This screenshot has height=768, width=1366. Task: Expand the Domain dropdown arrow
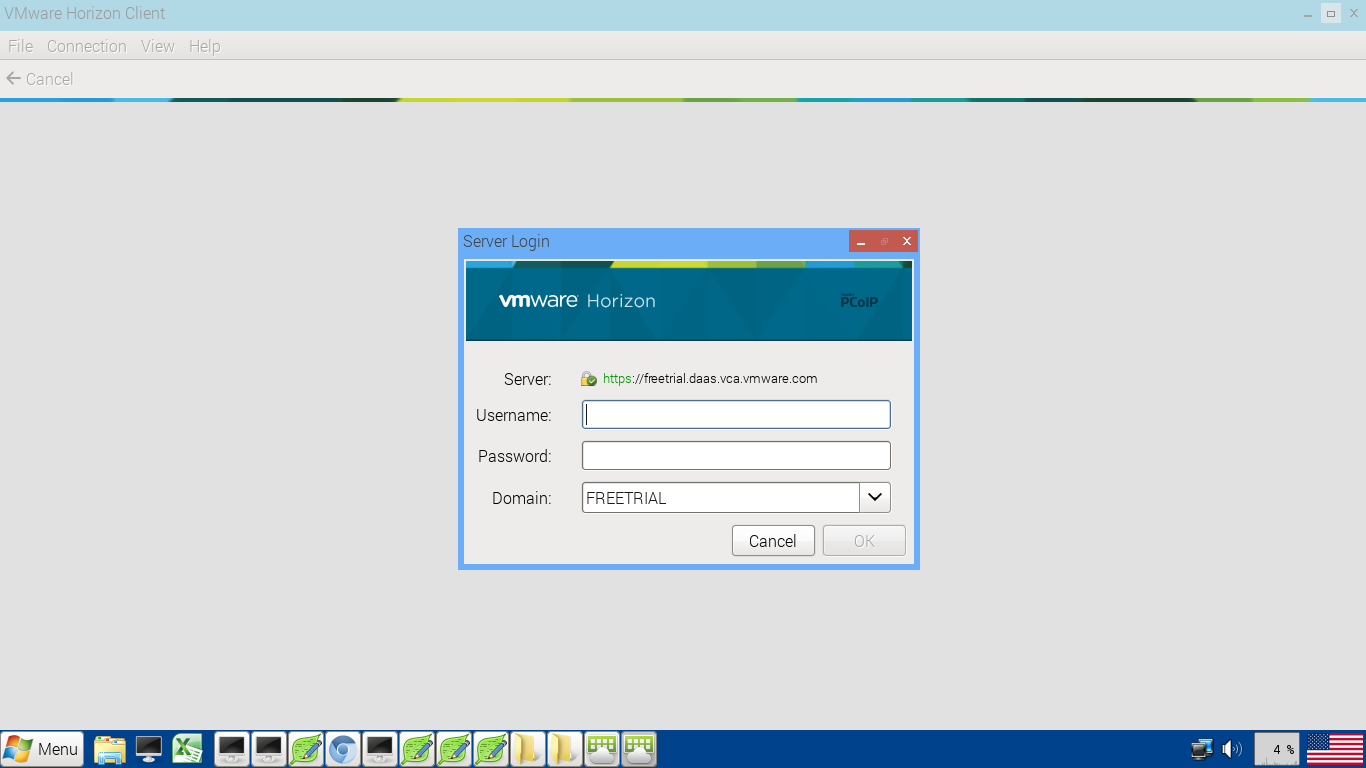coord(874,497)
